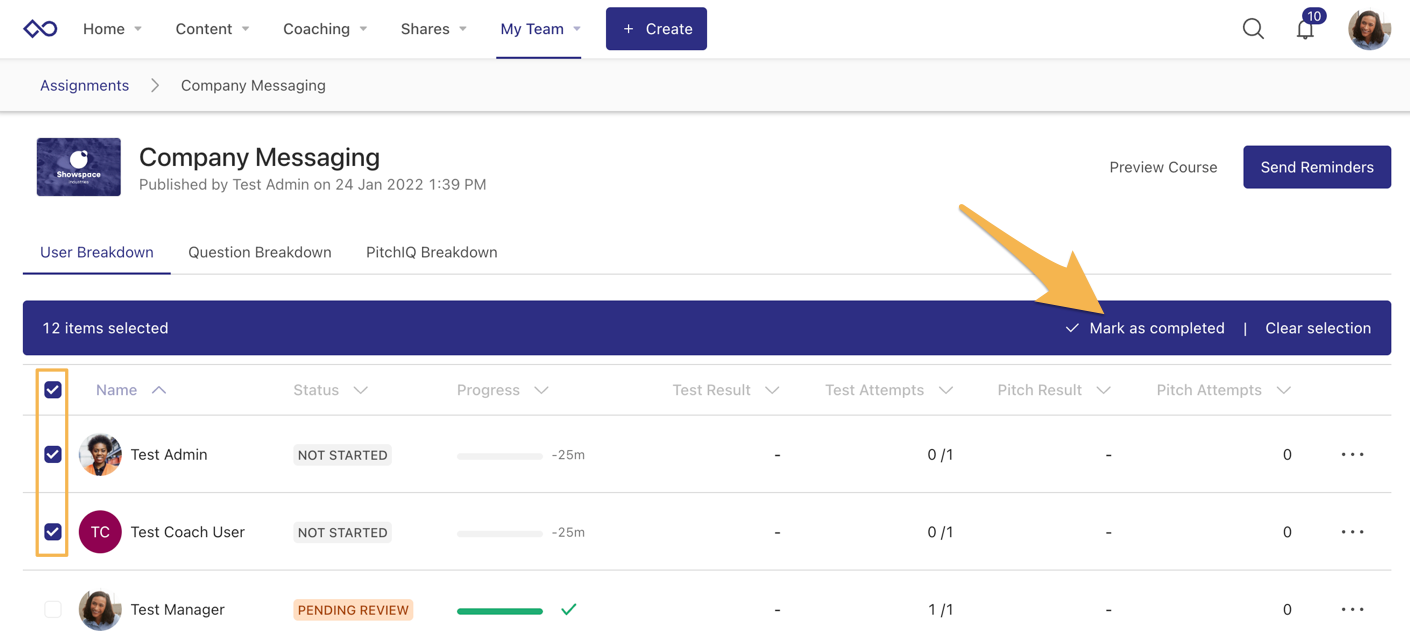Click the NOT STARTED badge for Test Admin
The width and height of the screenshot is (1410, 643).
point(342,455)
